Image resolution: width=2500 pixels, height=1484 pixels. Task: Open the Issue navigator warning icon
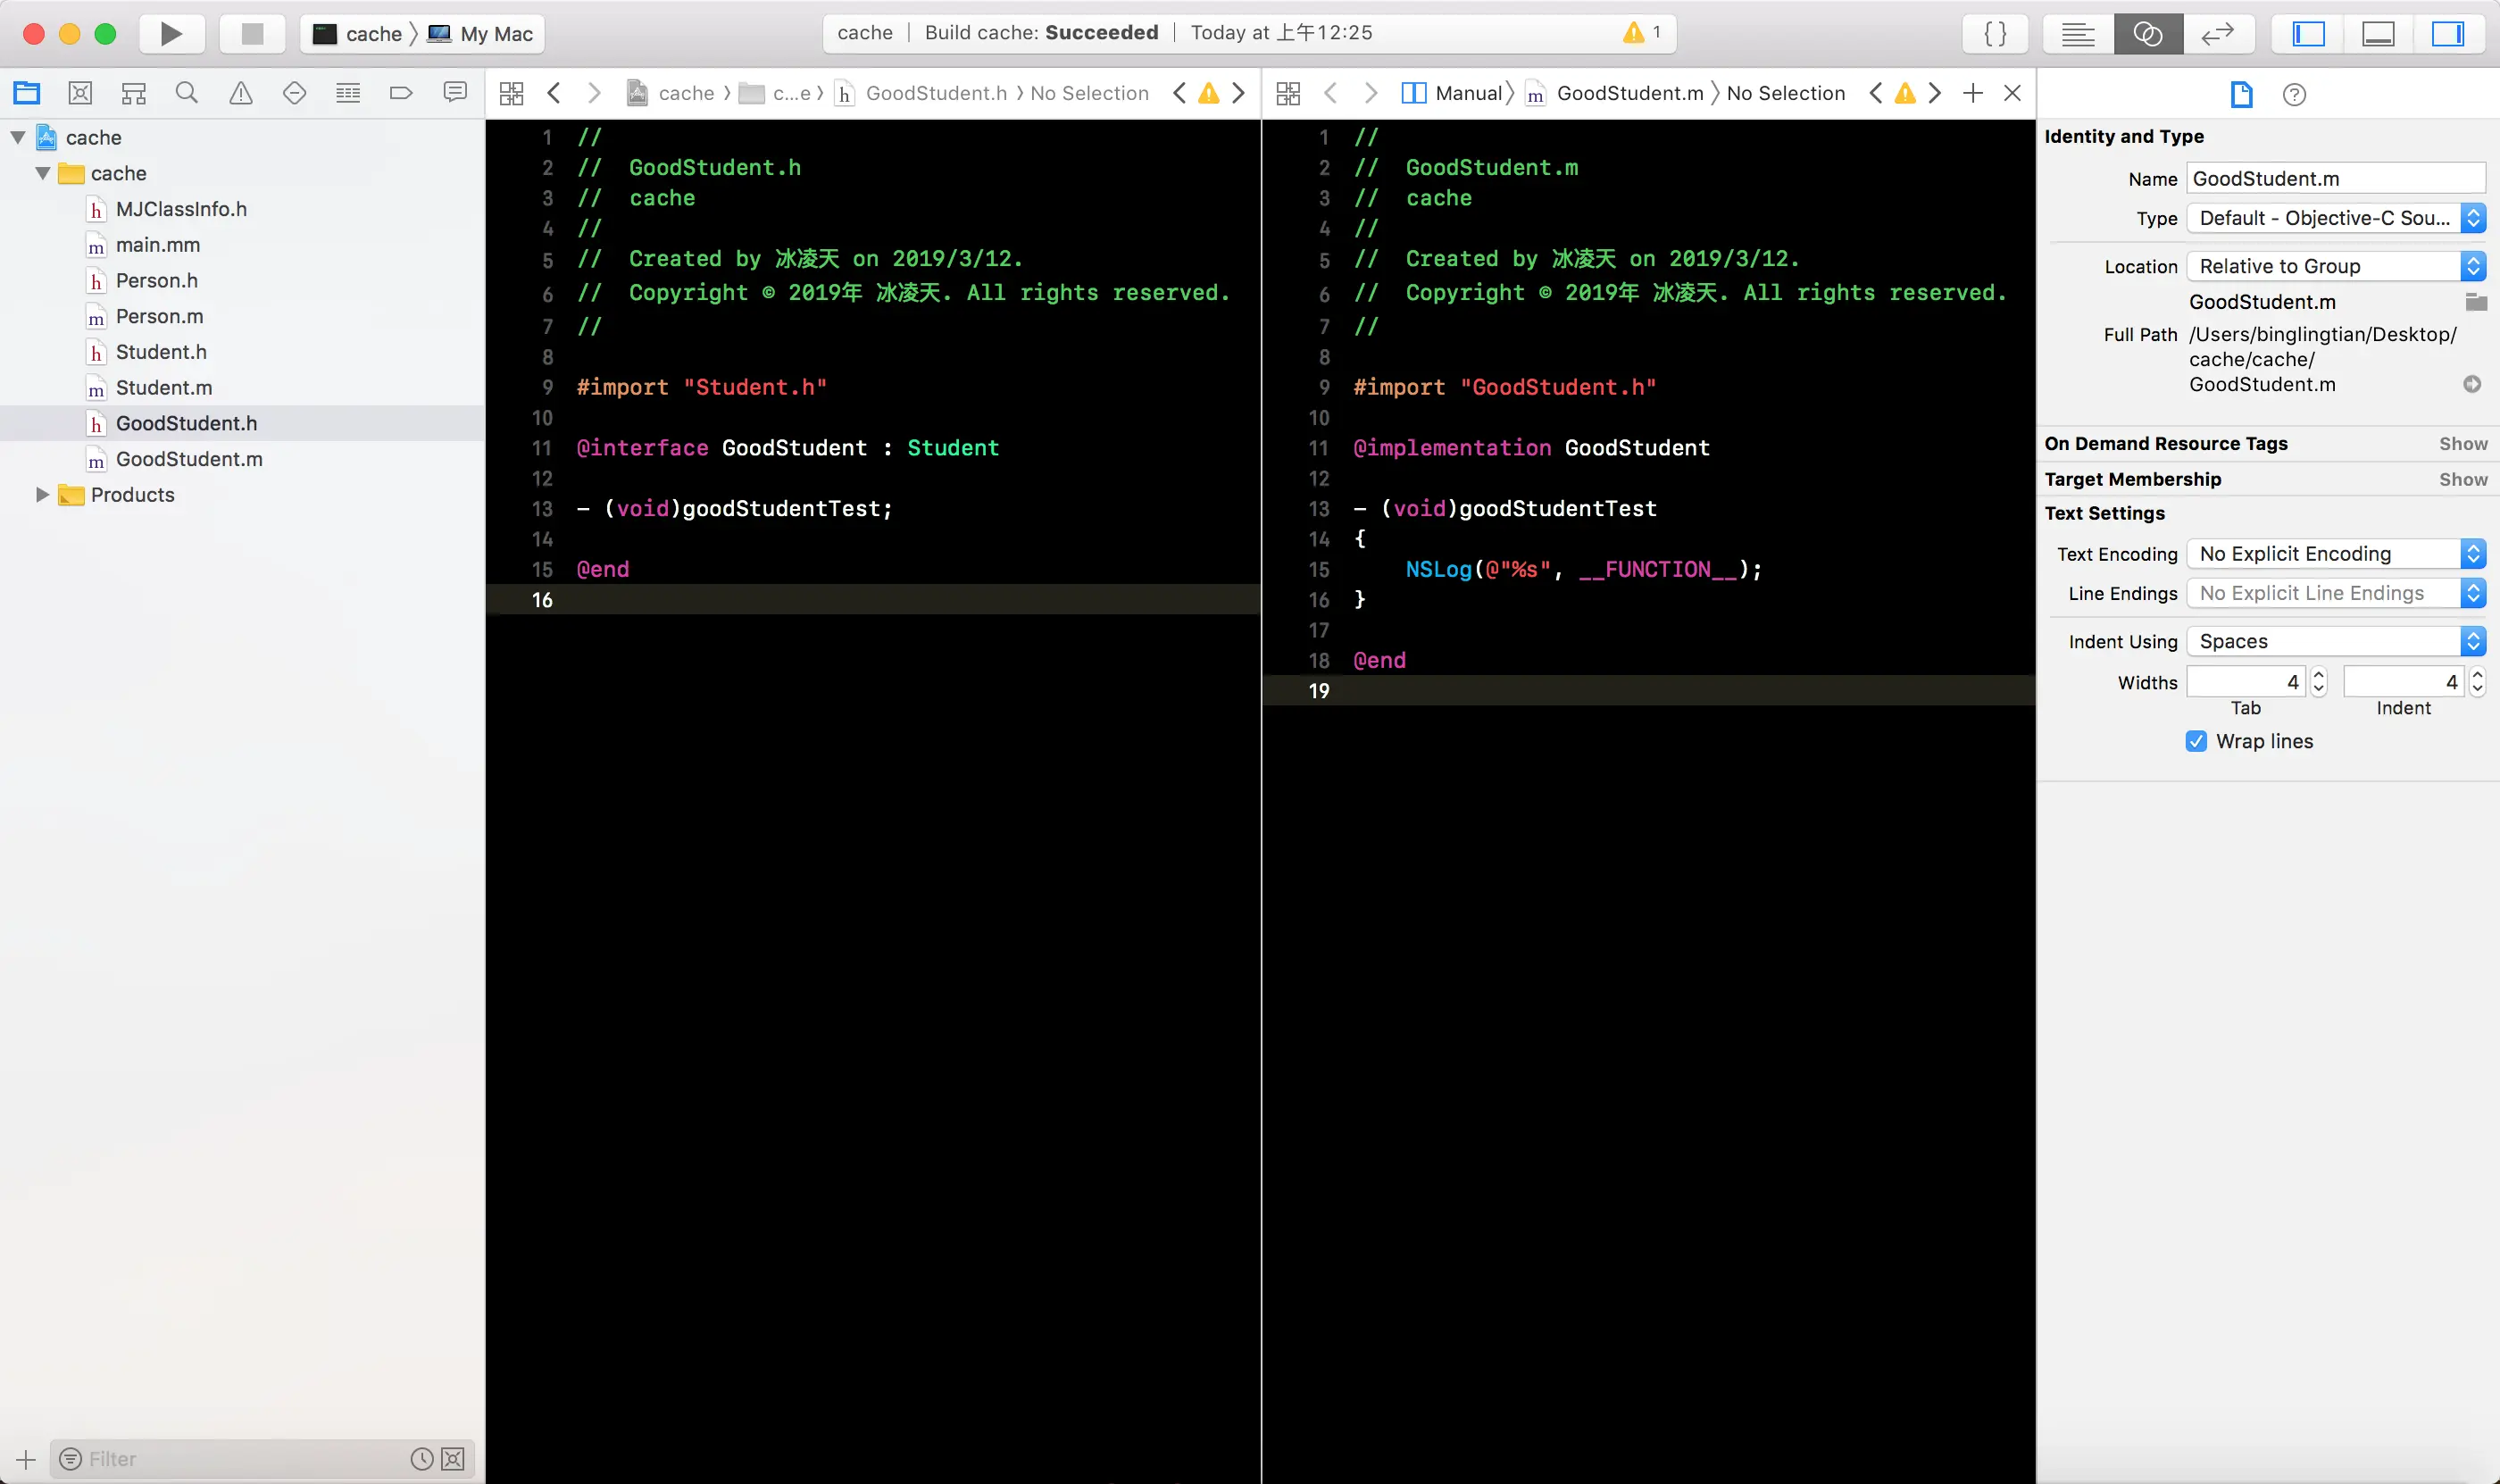pyautogui.click(x=241, y=93)
